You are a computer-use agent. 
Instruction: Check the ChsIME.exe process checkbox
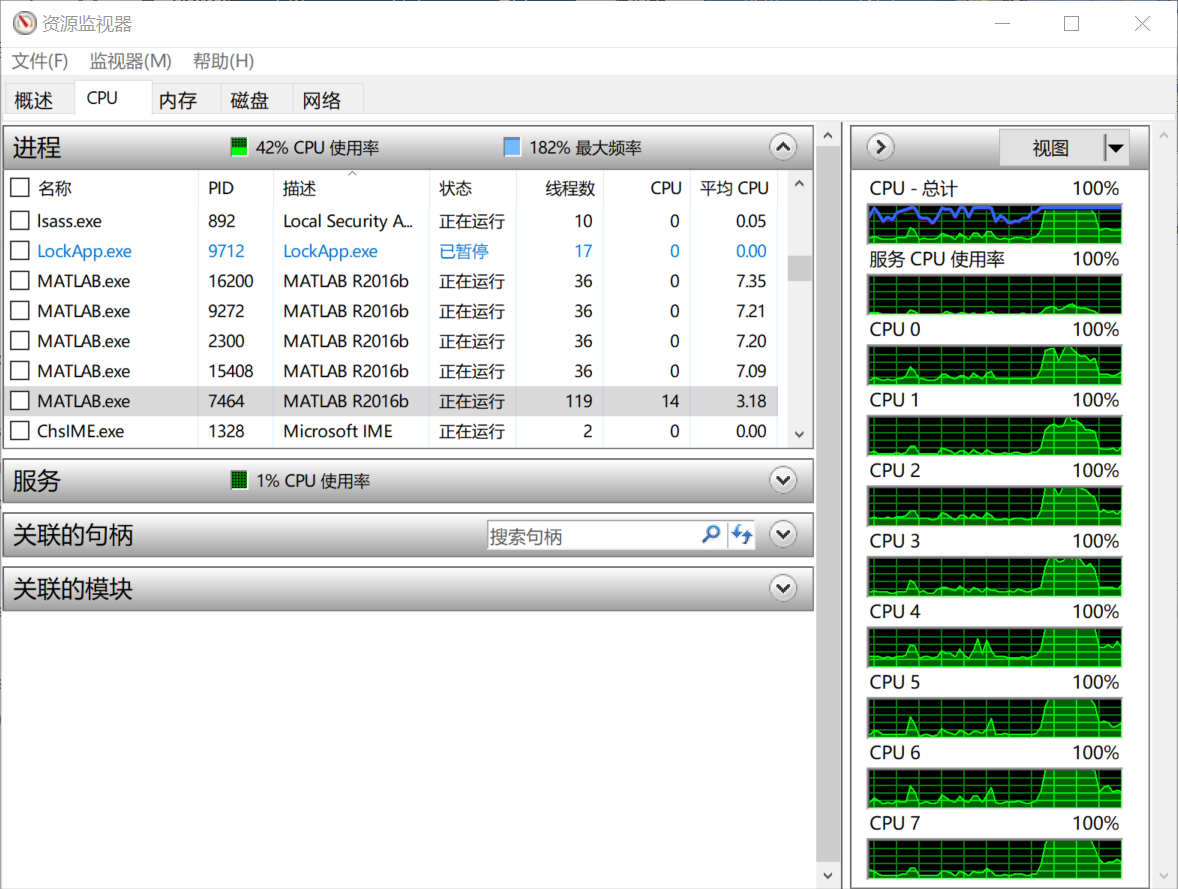pos(20,431)
